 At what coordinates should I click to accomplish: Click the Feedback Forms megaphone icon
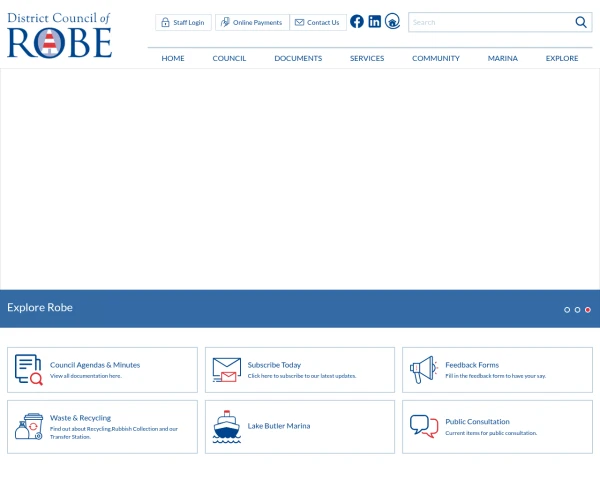(424, 370)
